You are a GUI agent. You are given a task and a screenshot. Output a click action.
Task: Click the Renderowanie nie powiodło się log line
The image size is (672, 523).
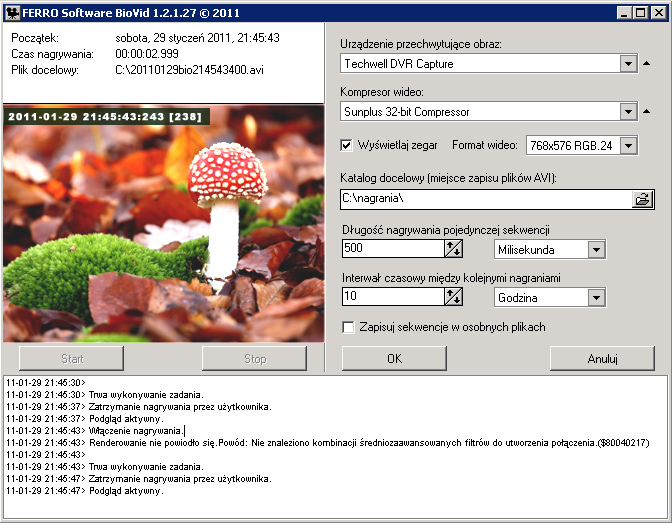tap(328, 443)
